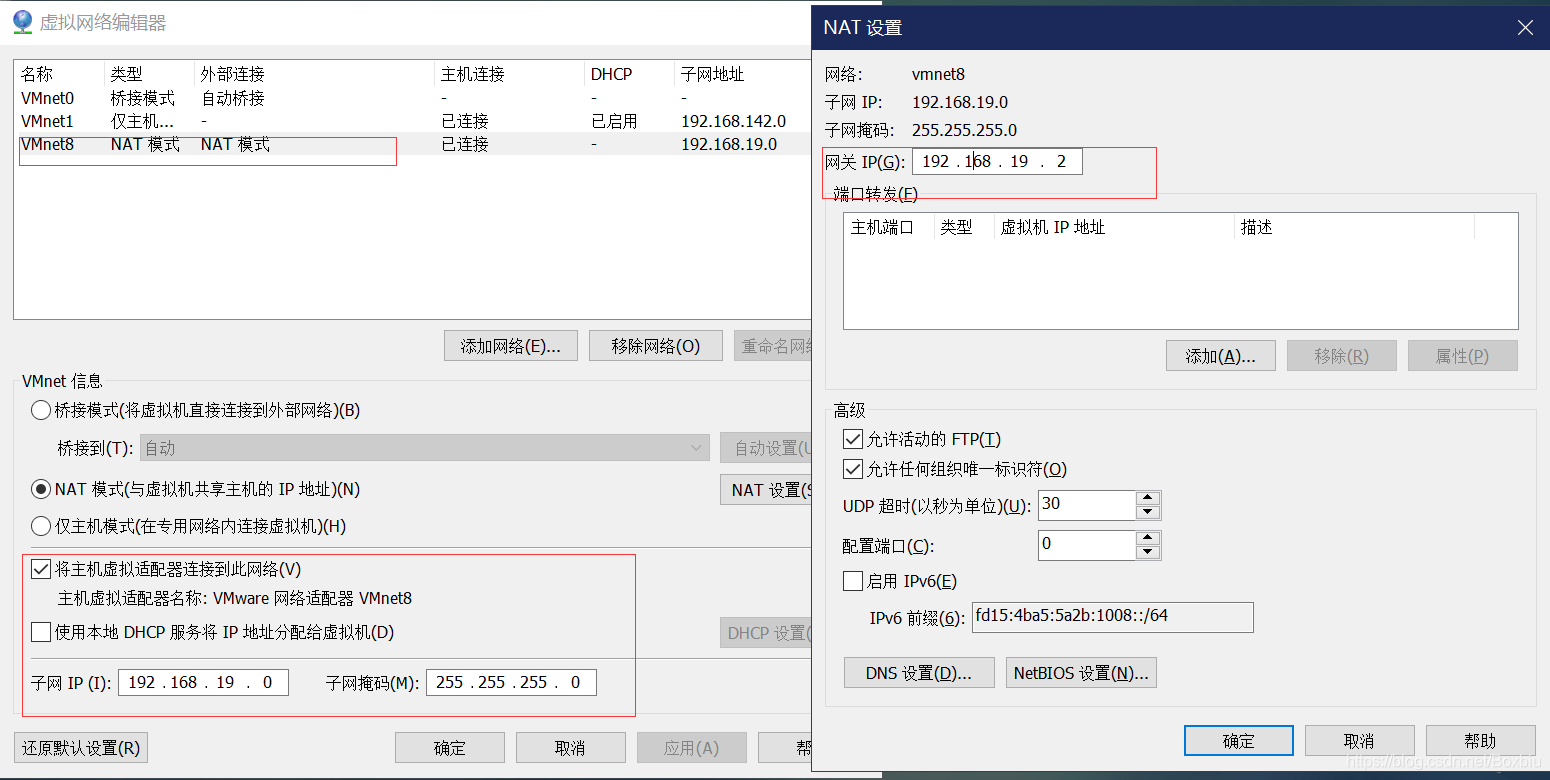Click 取消 in NAT 设置 dialog
This screenshot has width=1550, height=780.
point(1360,741)
